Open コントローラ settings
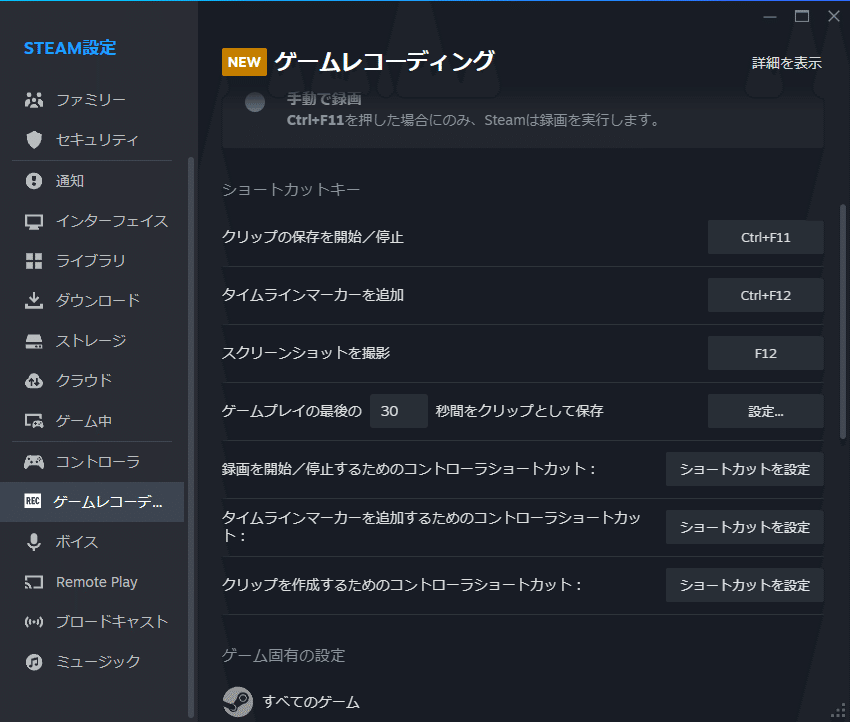 point(92,462)
